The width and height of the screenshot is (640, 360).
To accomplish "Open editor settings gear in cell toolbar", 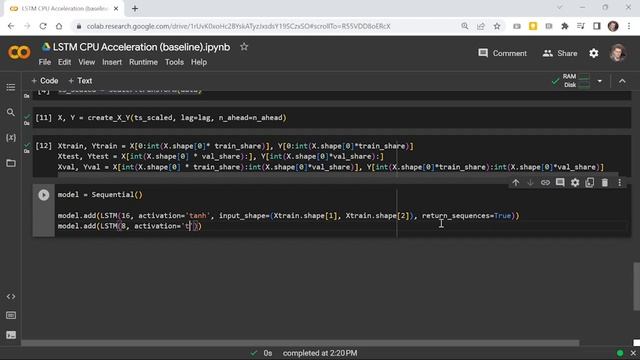I will tap(575, 182).
